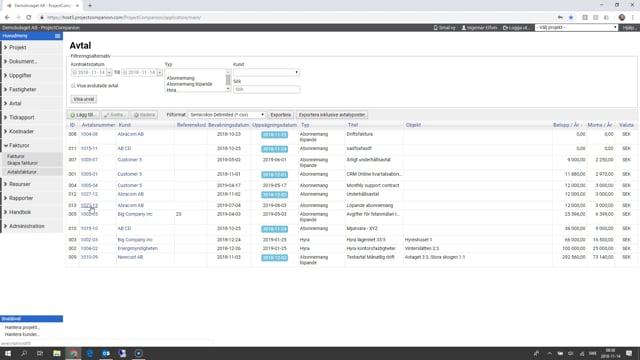Open the Kund dropdown
This screenshot has width=640, height=360.
tap(267, 72)
